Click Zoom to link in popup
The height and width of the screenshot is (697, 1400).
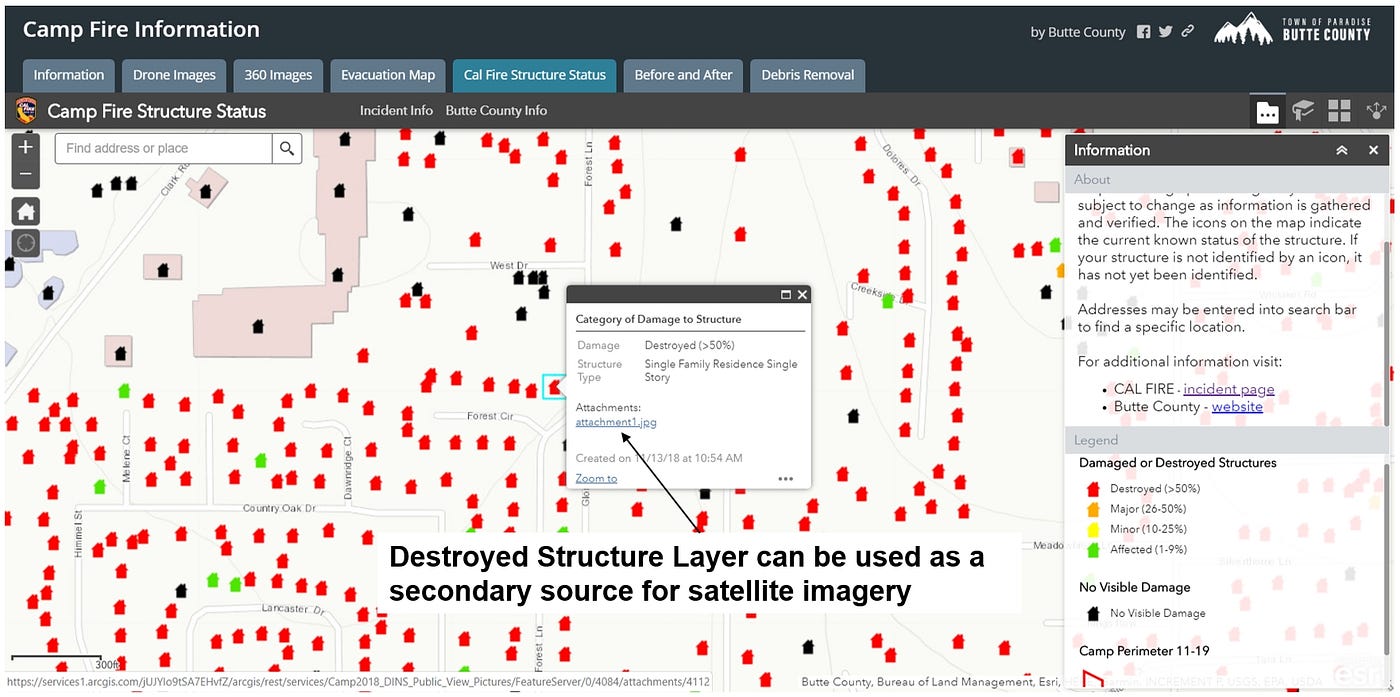(596, 479)
